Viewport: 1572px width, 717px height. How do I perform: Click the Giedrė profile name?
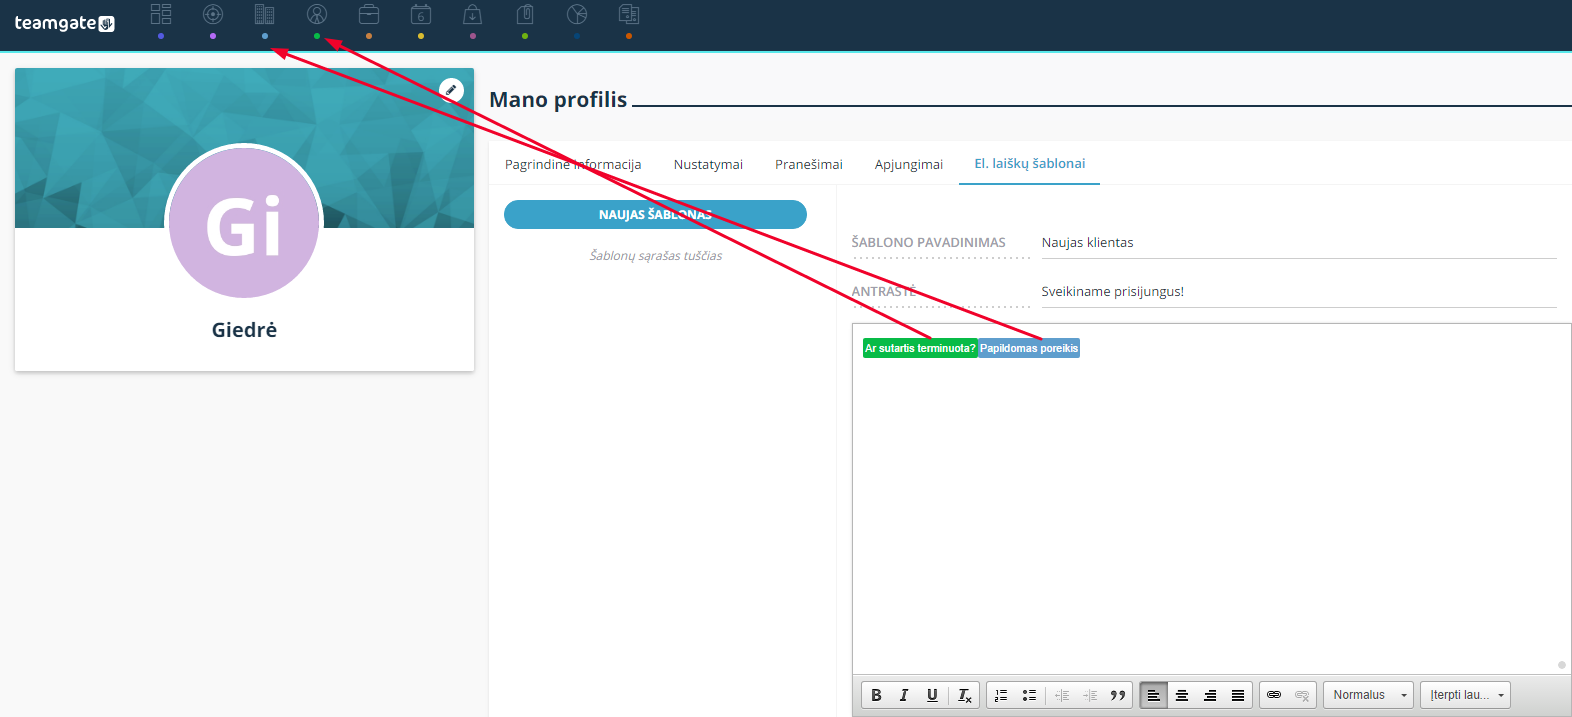tap(244, 330)
